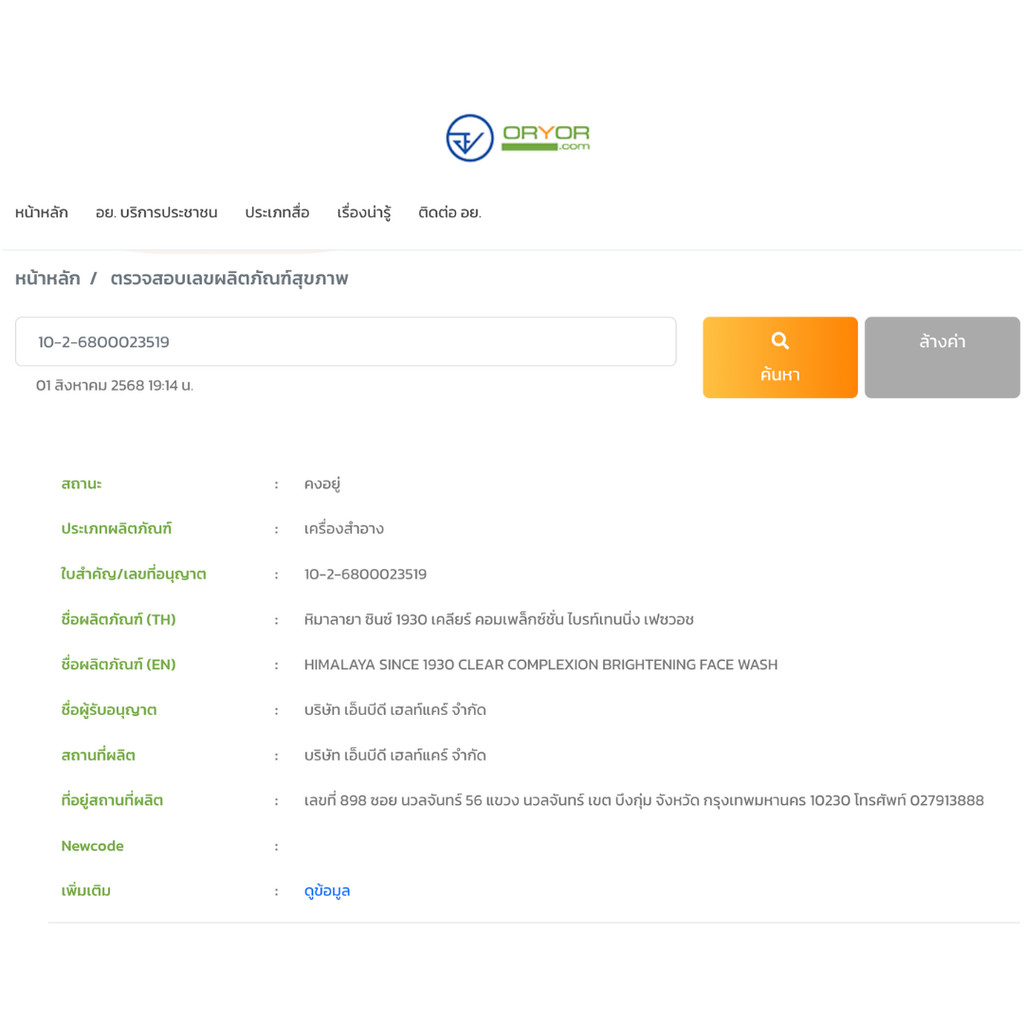1024x1024 pixels.
Task: Open the เรื่องน่ารู้ menu item
Action: click(364, 212)
